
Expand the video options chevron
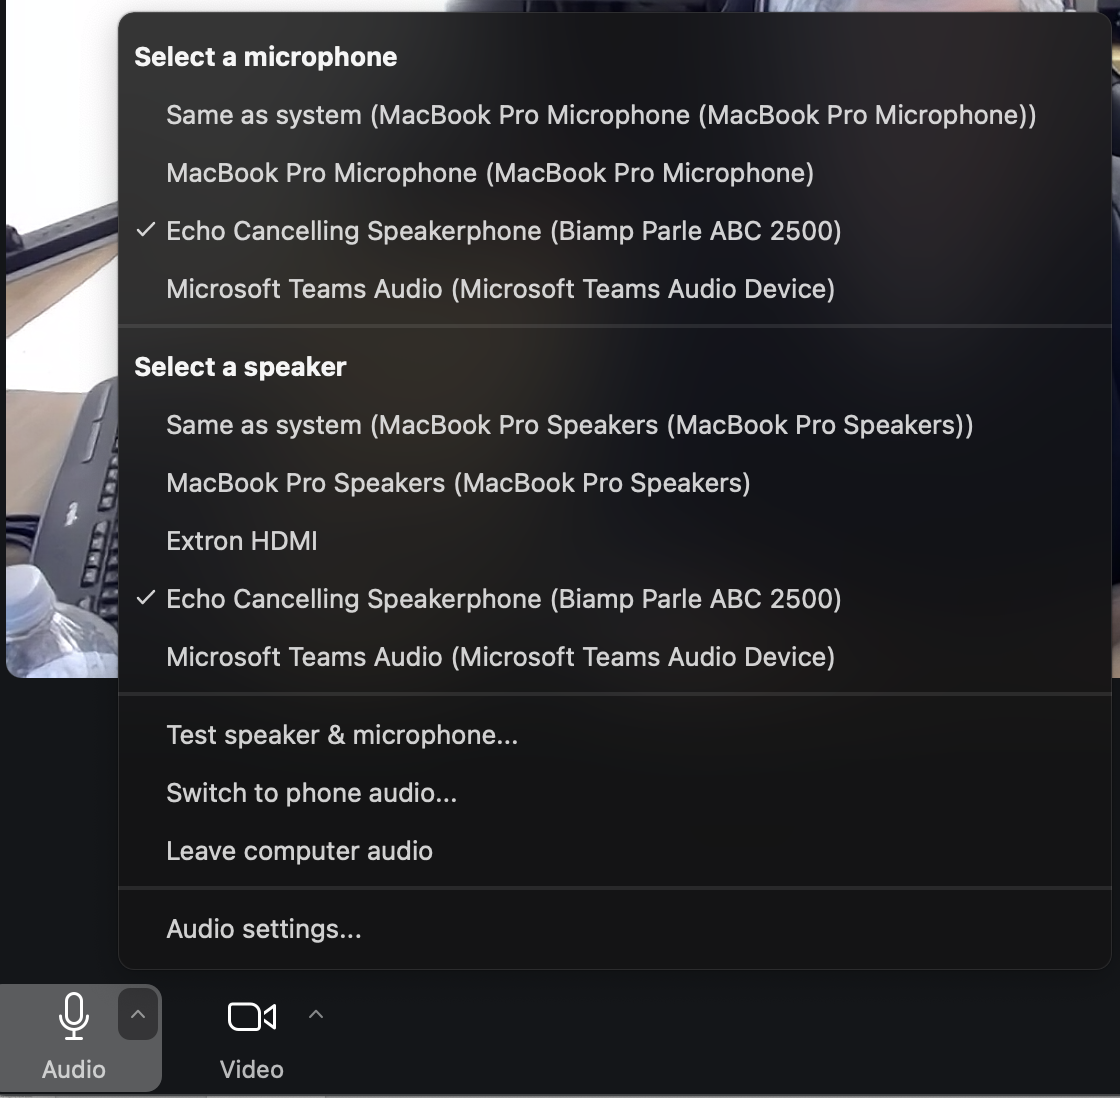tap(316, 1014)
